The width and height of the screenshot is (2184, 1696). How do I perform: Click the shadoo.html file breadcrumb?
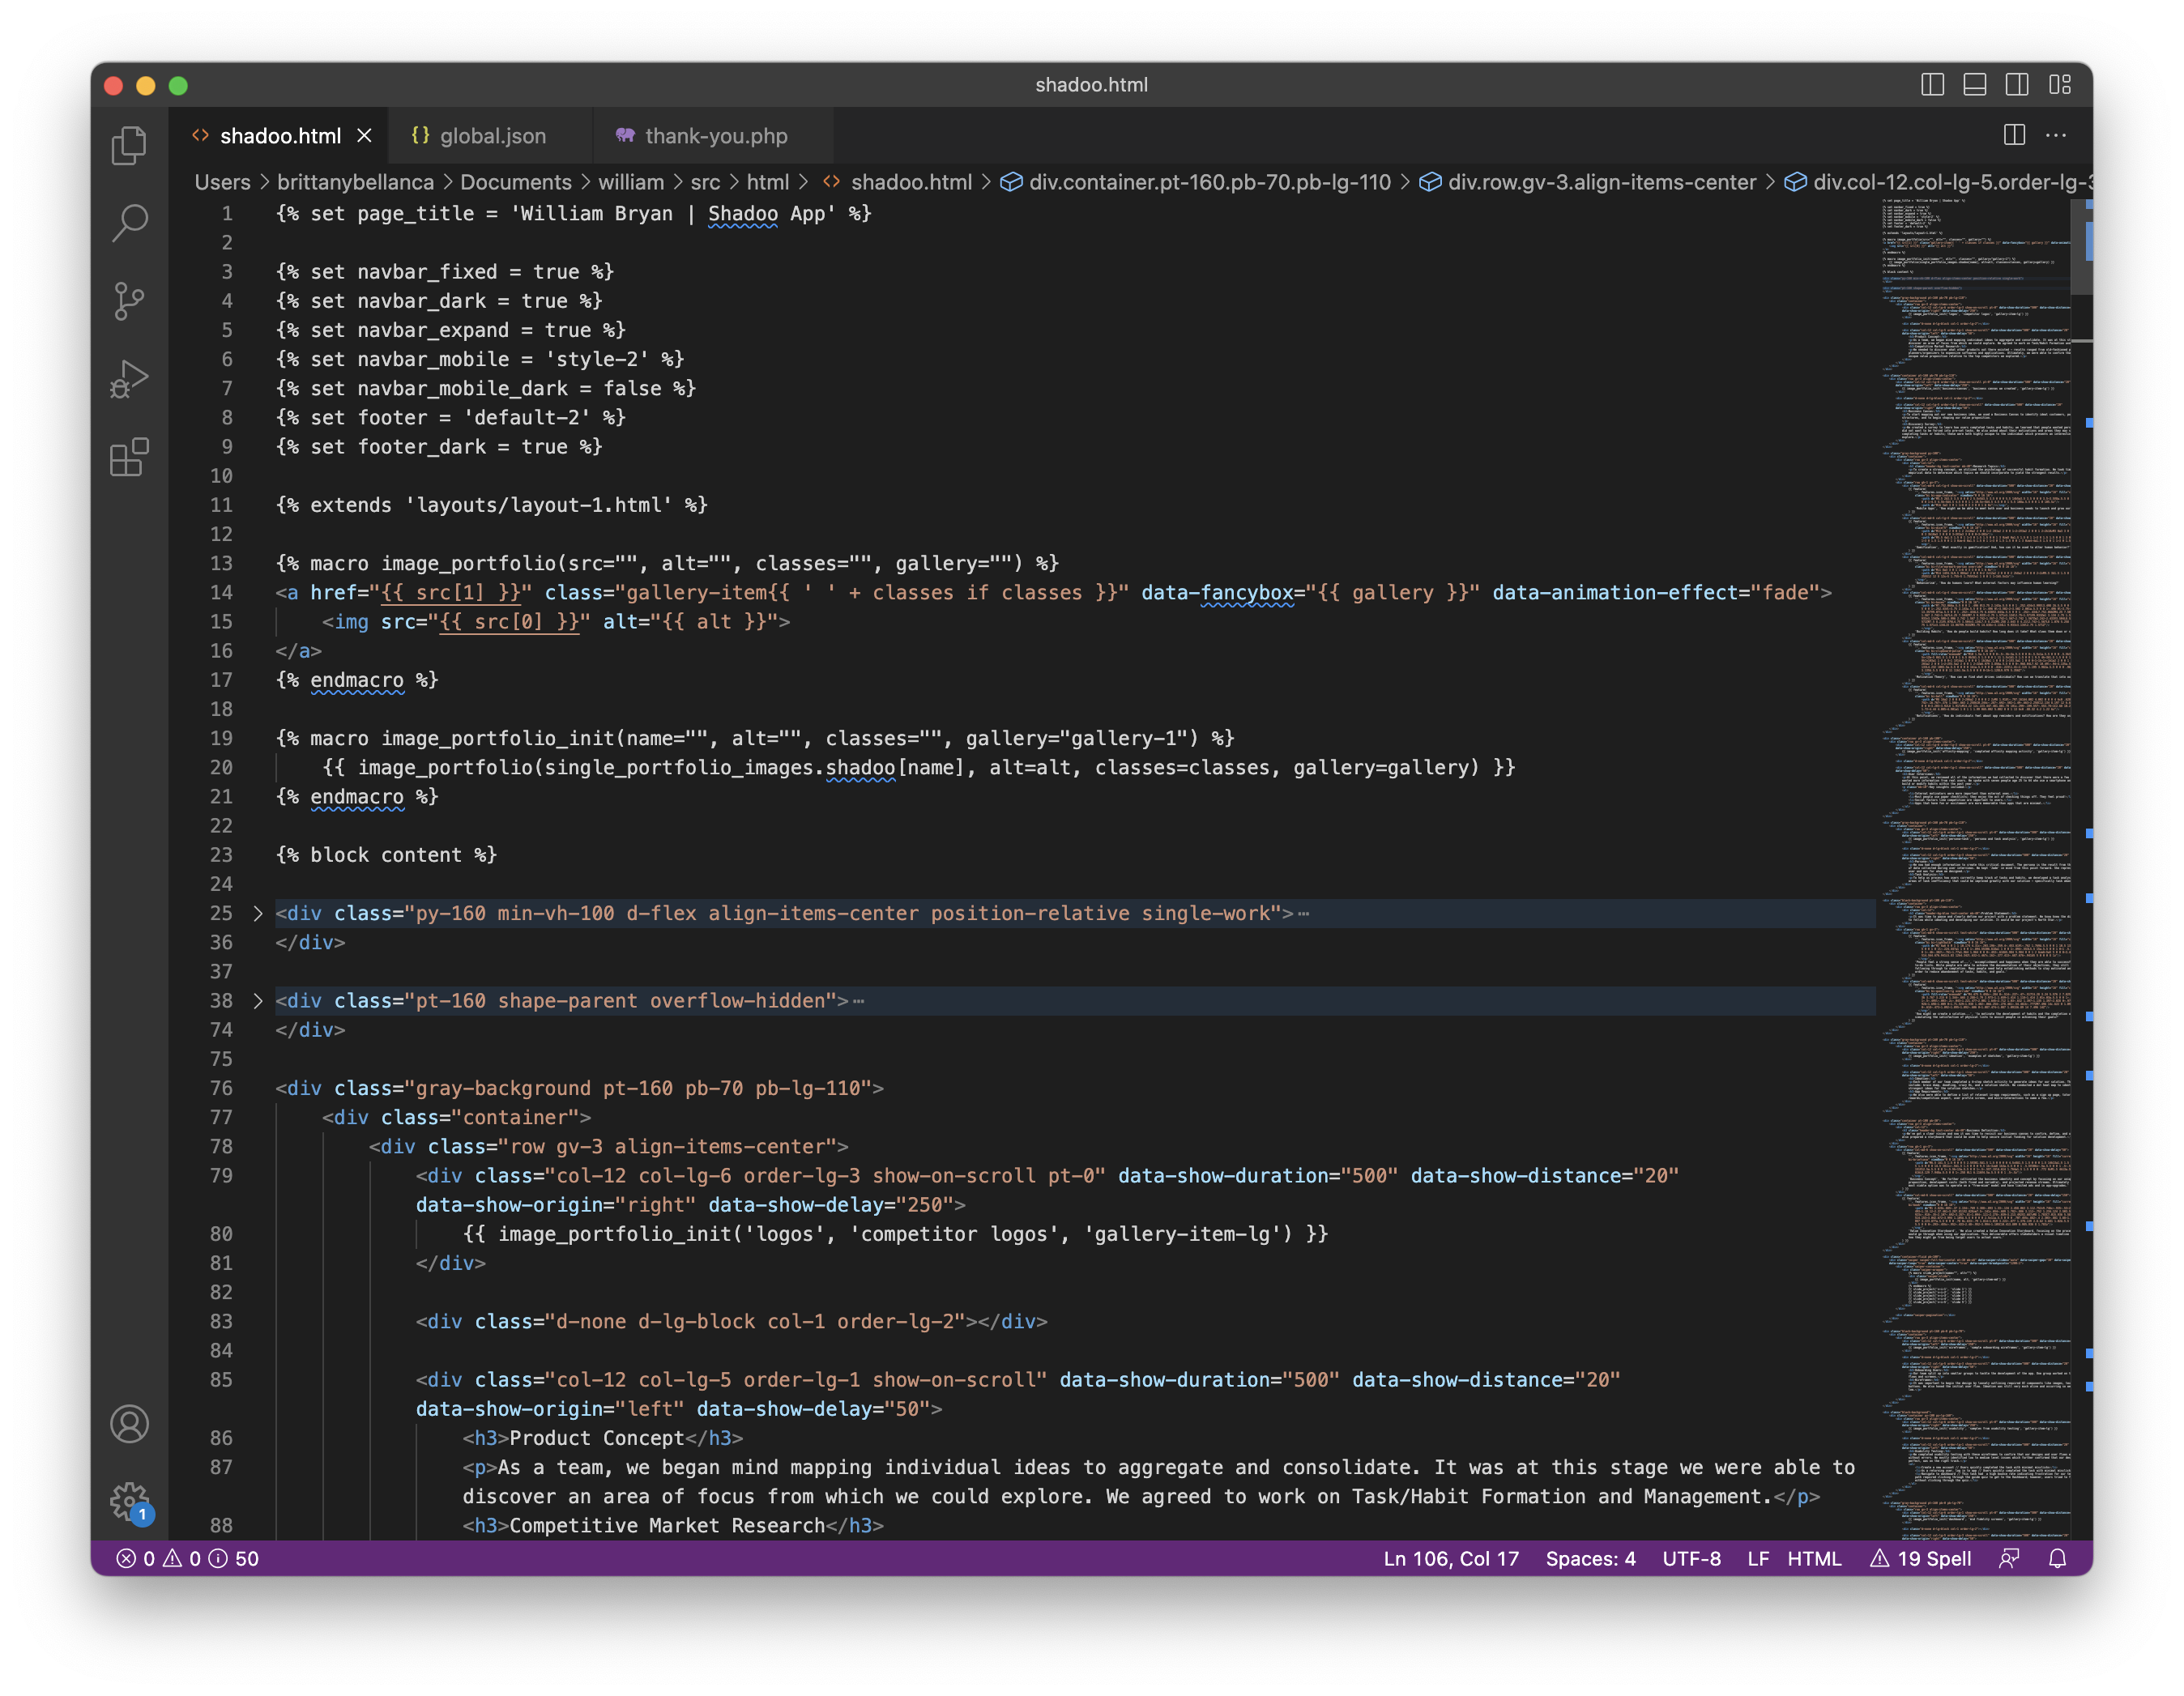pos(897,182)
